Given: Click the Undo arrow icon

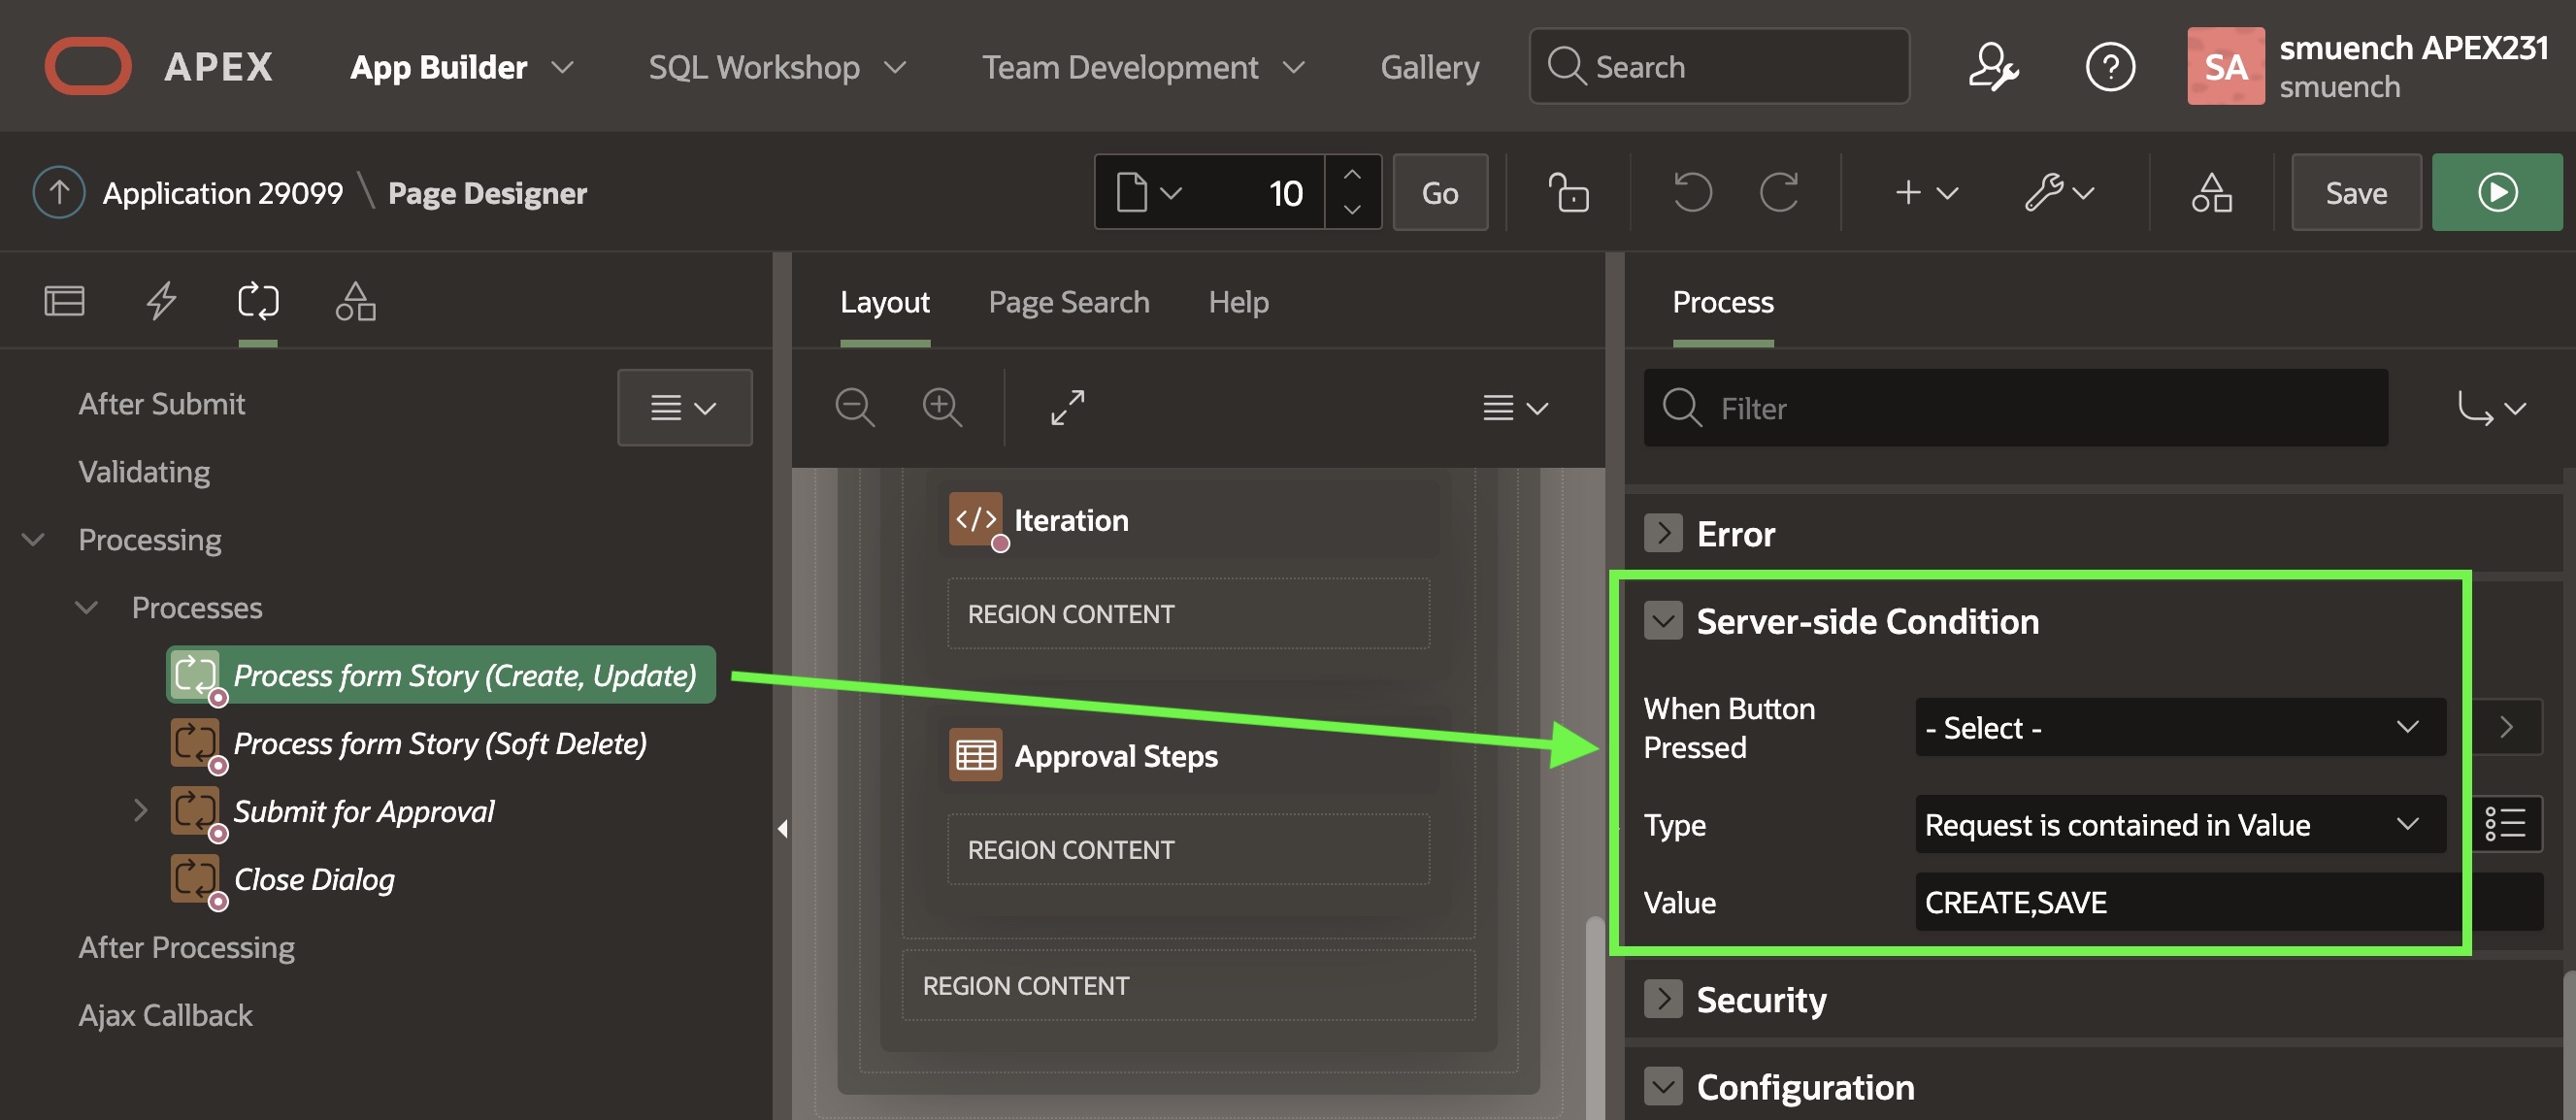Looking at the screenshot, I should 1691,192.
